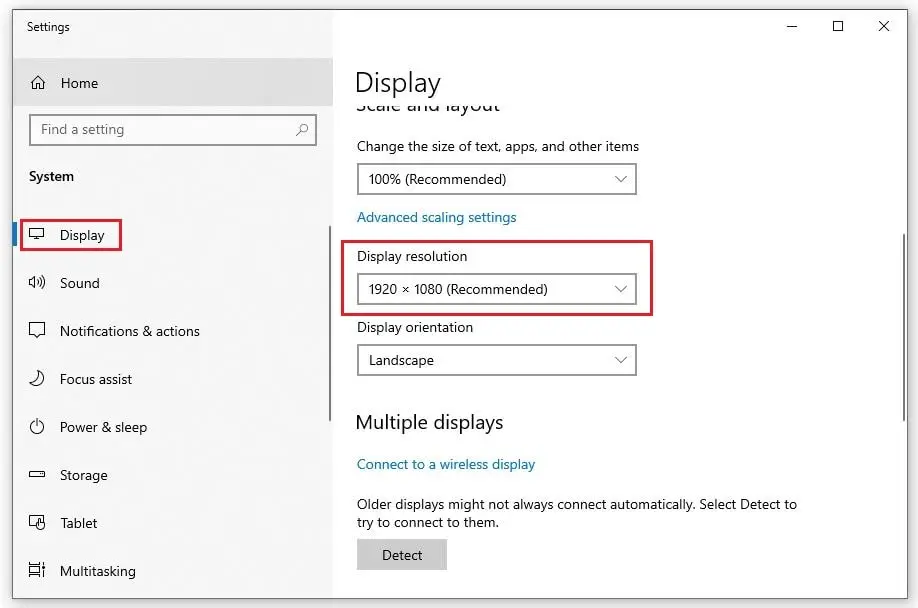This screenshot has width=918, height=608.
Task: Open the Display resolution dropdown
Action: click(497, 289)
